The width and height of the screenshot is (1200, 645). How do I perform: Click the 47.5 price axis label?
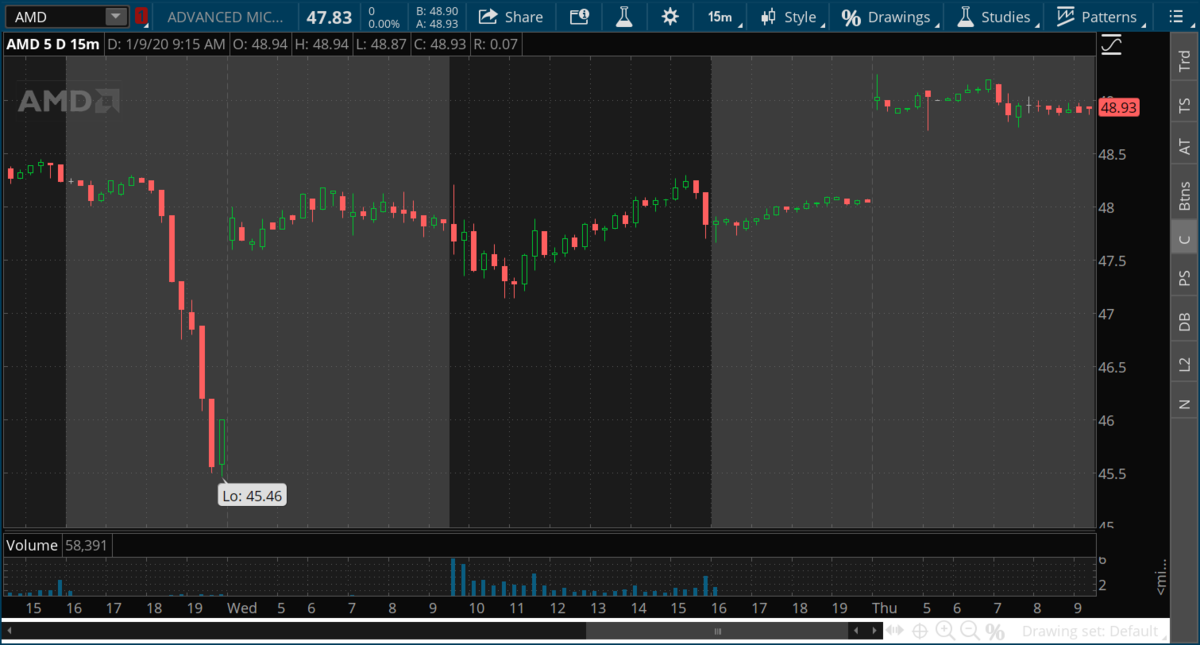pos(1114,261)
